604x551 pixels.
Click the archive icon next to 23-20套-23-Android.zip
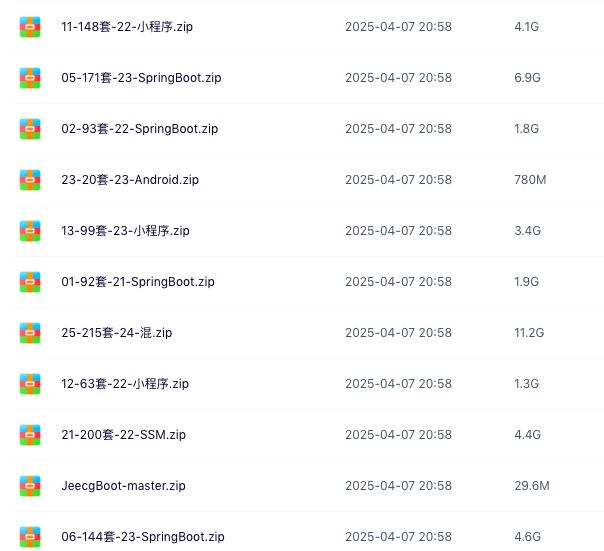(x=30, y=180)
